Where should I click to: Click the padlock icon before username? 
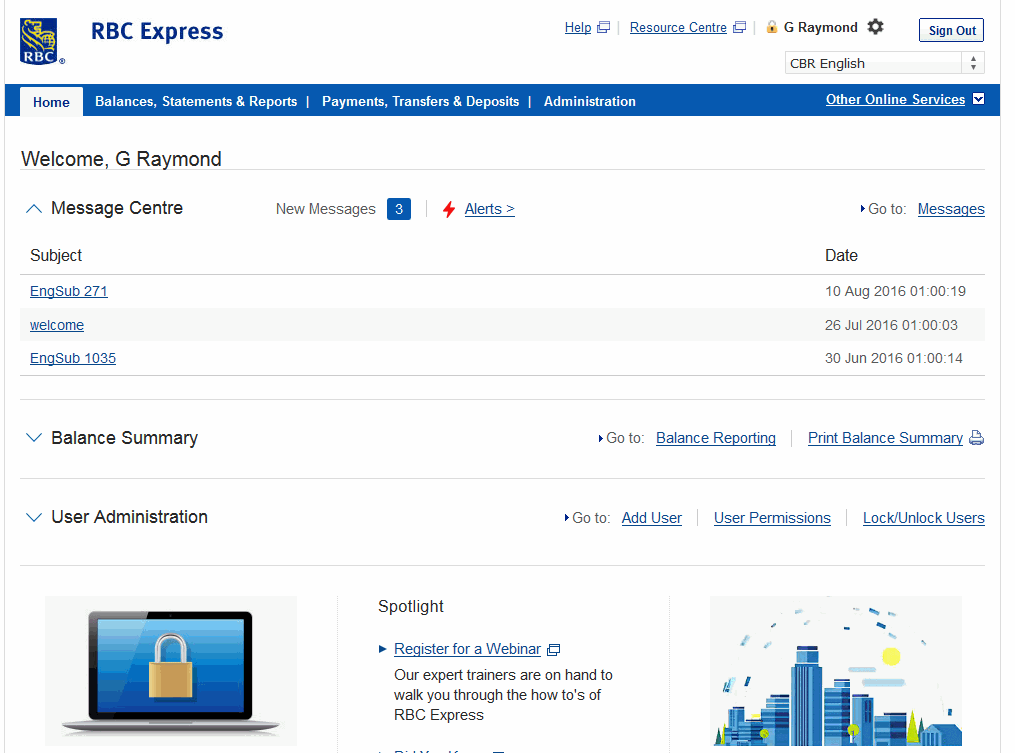click(771, 27)
